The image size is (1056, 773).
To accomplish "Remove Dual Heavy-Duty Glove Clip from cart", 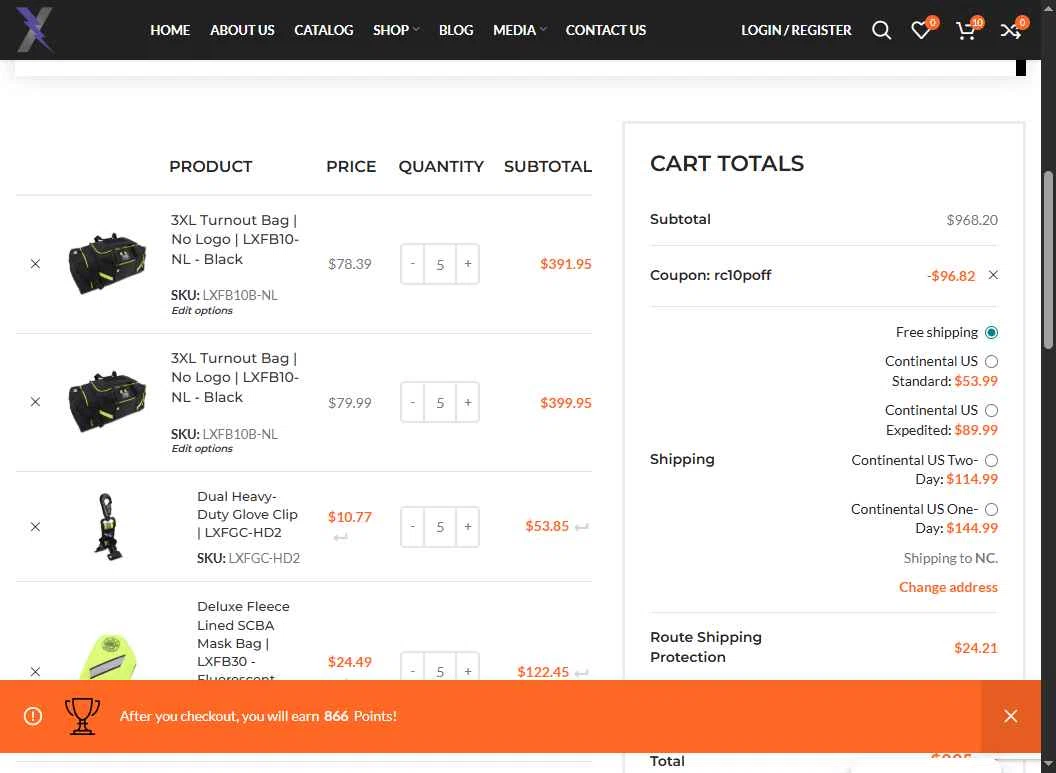I will (36, 527).
